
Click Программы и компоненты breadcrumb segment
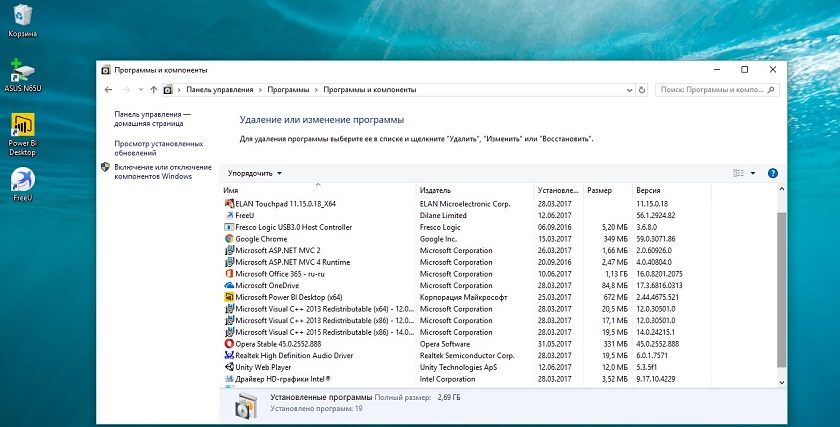pos(370,90)
